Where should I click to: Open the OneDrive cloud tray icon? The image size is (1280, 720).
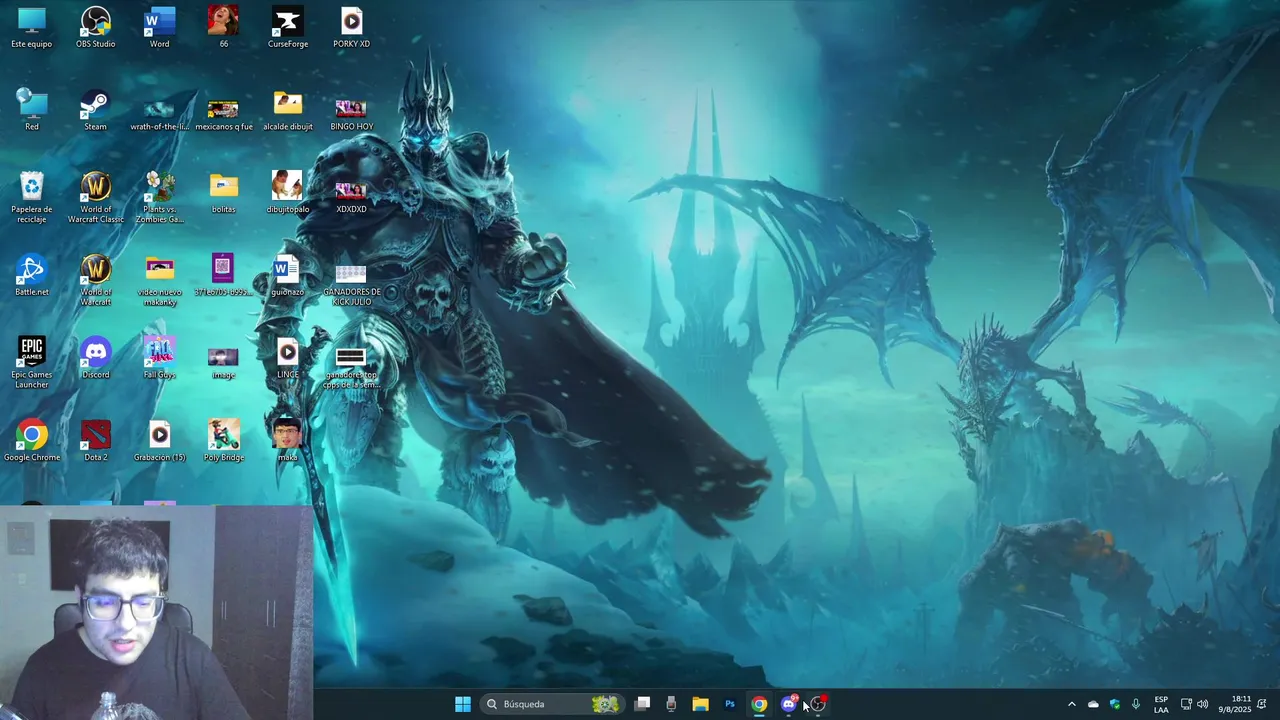pos(1093,704)
